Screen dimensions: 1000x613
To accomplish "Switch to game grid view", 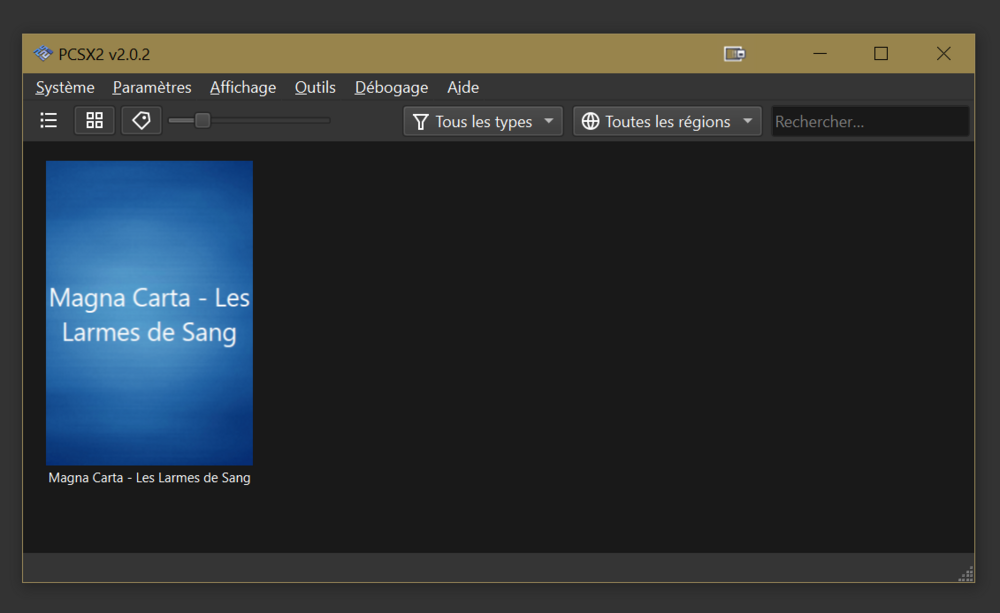I will coord(95,121).
